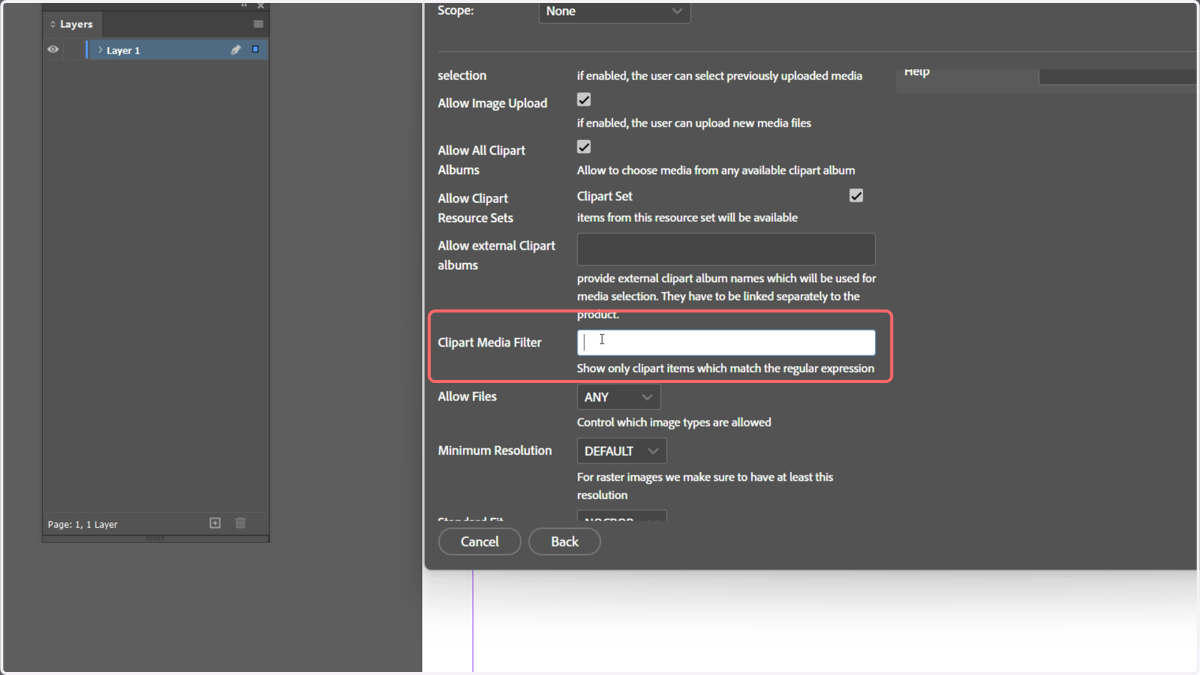1200x675 pixels.
Task: Toggle visibility eye for Layer 1
Action: (x=53, y=50)
